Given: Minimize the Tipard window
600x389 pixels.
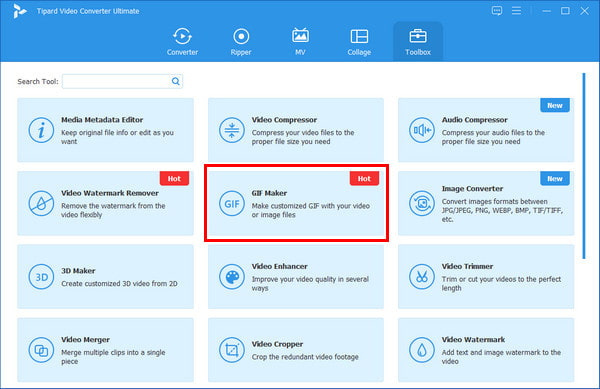Looking at the screenshot, I should pos(546,11).
